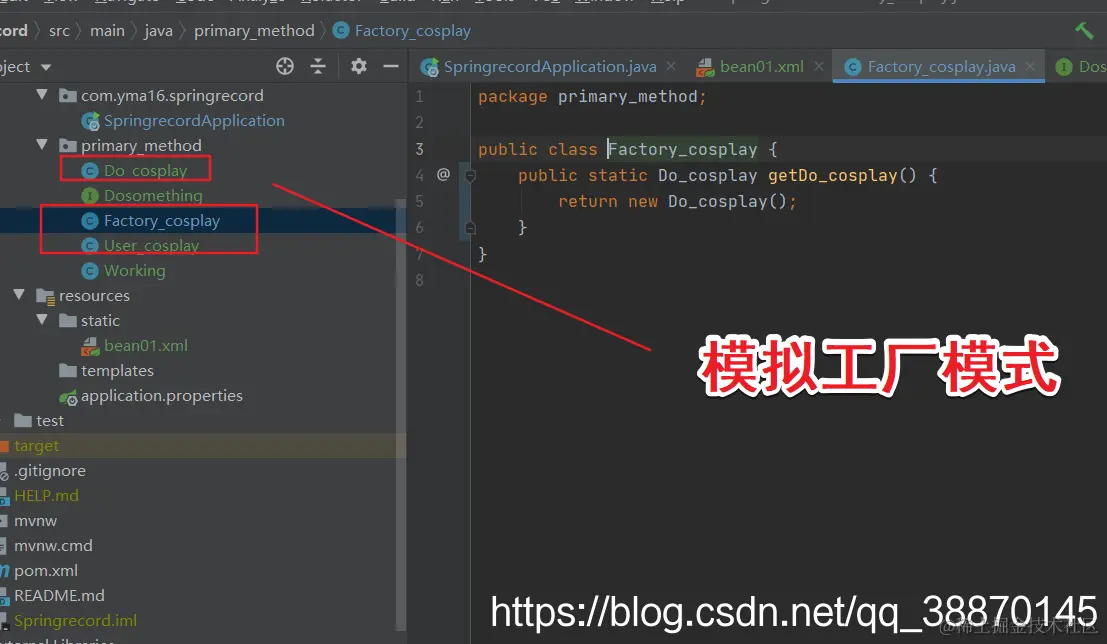Select the target folder
Viewport: 1107px width, 644px height.
(x=37, y=446)
